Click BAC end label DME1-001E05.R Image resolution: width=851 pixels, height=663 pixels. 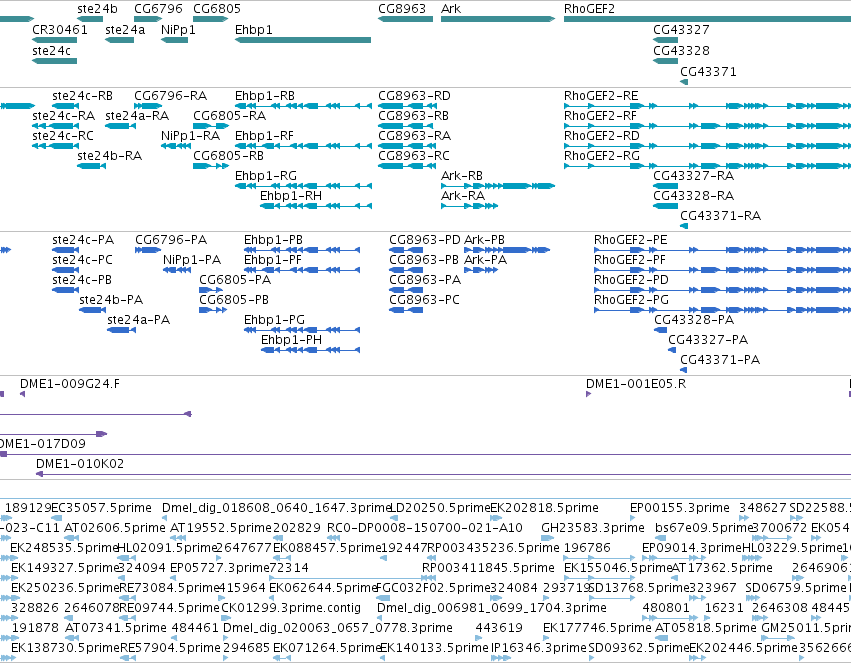636,385
